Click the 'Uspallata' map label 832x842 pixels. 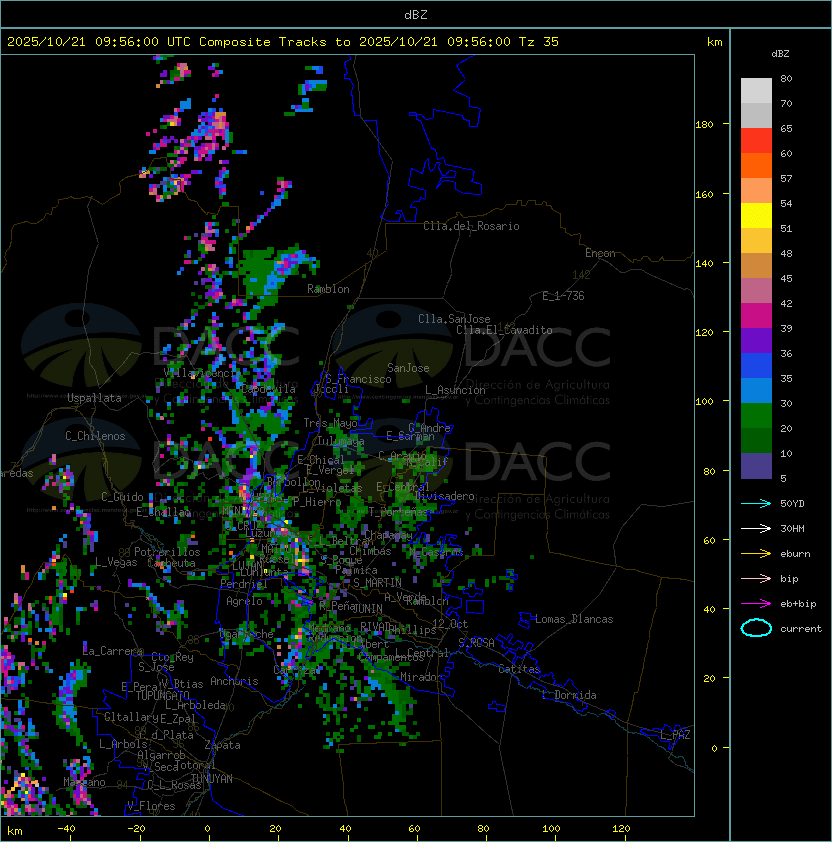tap(95, 398)
